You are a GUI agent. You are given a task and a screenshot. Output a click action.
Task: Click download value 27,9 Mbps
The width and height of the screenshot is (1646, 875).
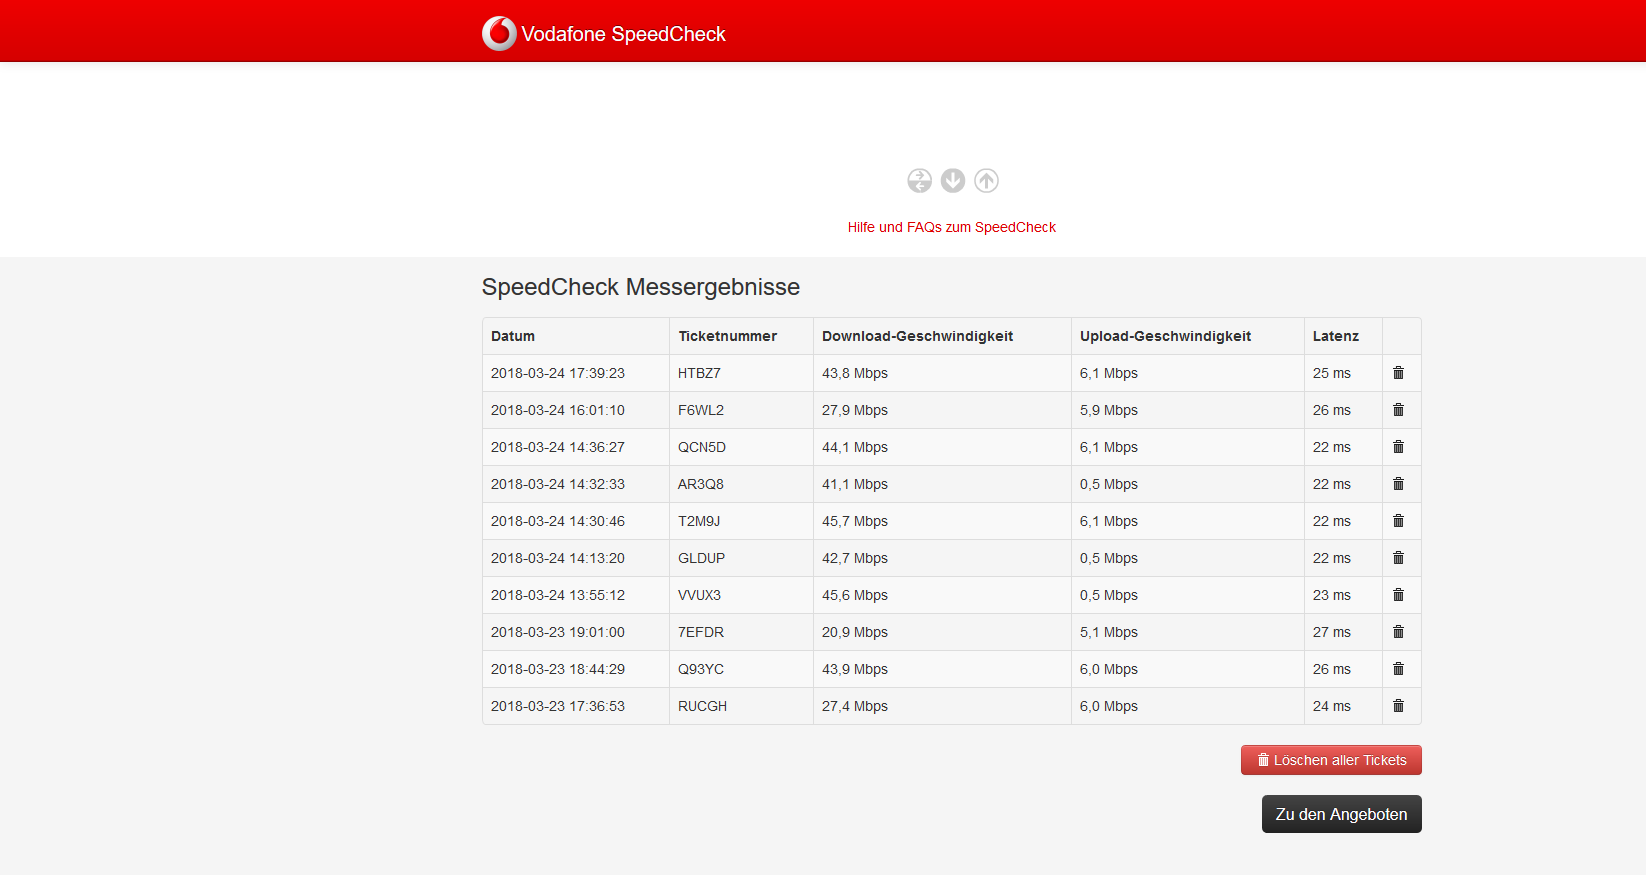pos(855,410)
